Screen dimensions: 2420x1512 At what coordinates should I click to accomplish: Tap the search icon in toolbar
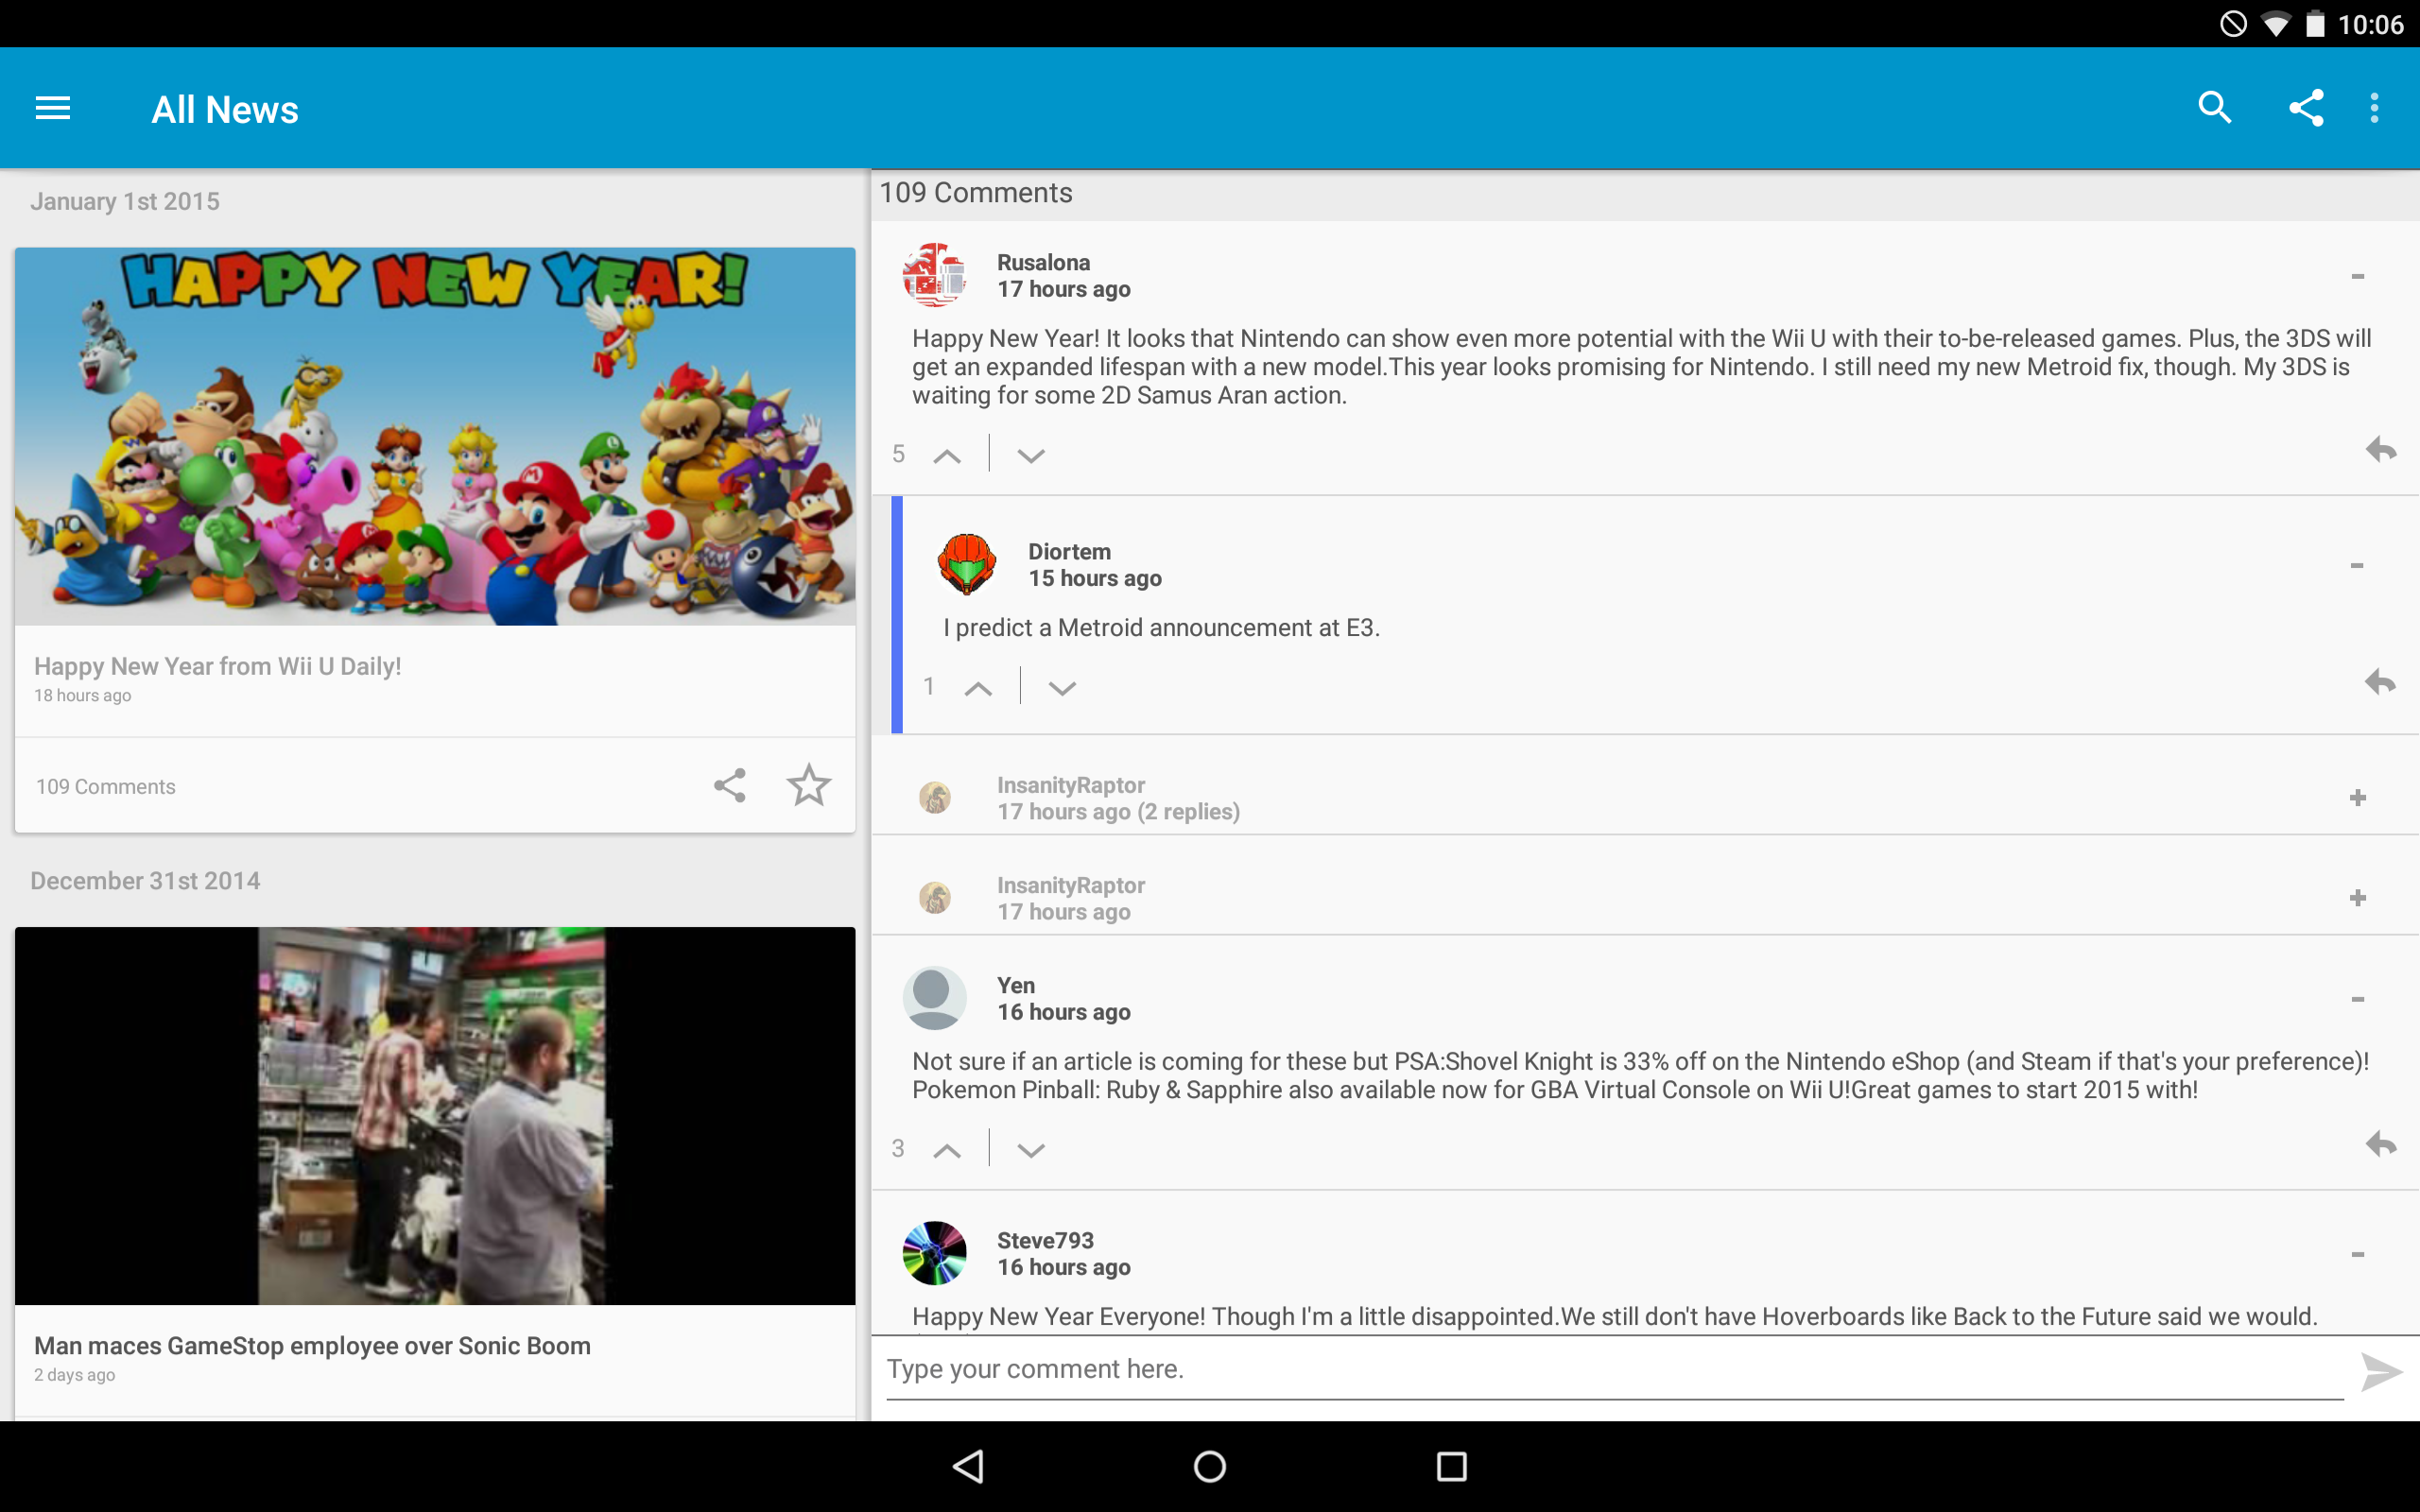[x=2214, y=108]
